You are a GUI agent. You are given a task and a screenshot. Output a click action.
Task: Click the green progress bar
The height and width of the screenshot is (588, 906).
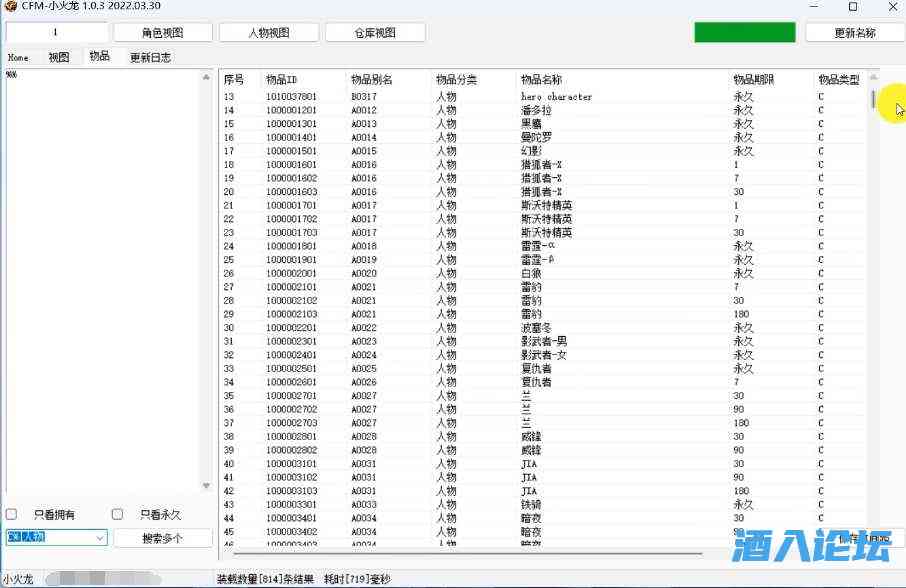[x=744, y=33]
